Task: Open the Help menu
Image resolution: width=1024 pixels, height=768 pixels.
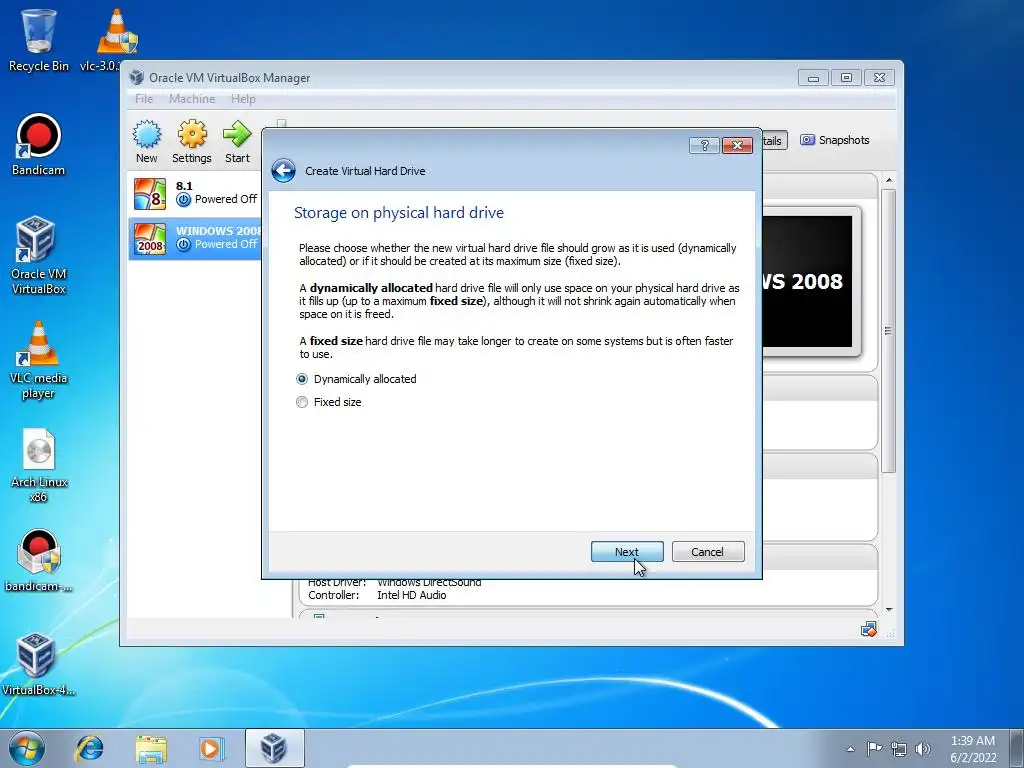Action: [243, 99]
